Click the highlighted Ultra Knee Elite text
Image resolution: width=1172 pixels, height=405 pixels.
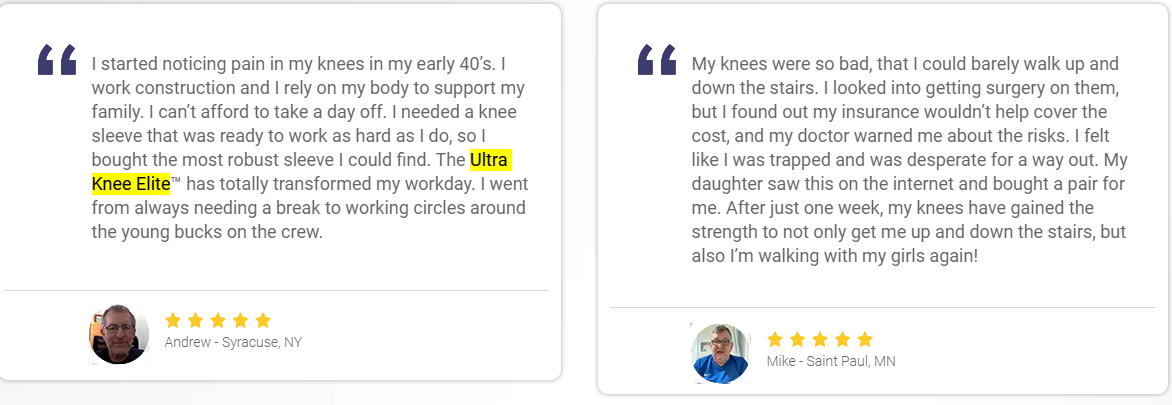click(x=302, y=172)
